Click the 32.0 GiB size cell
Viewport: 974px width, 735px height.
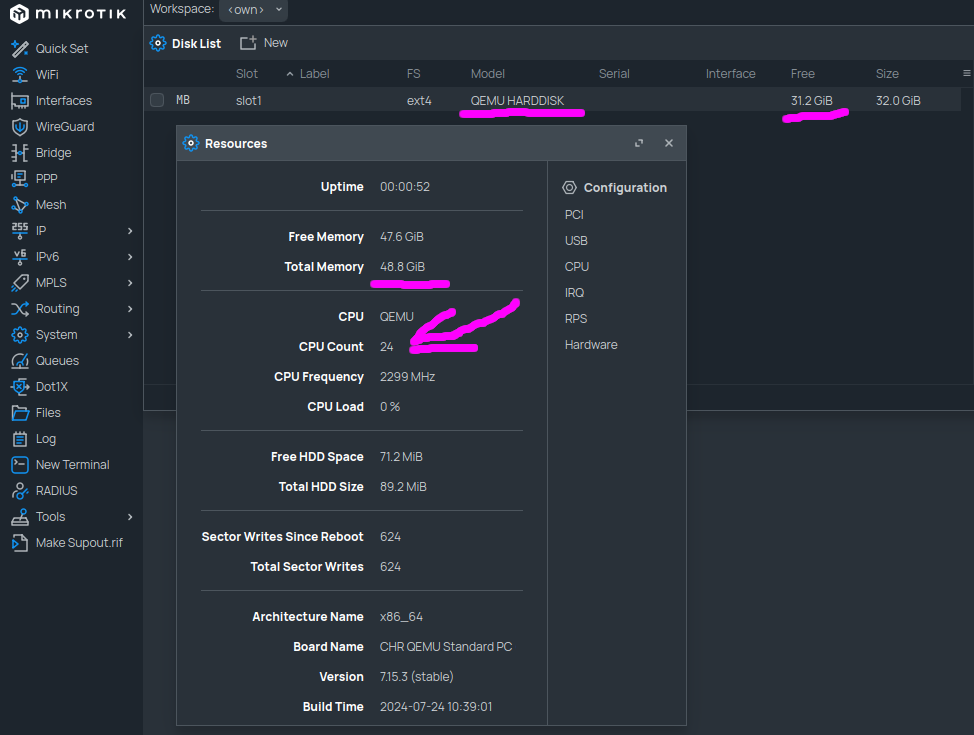click(898, 101)
